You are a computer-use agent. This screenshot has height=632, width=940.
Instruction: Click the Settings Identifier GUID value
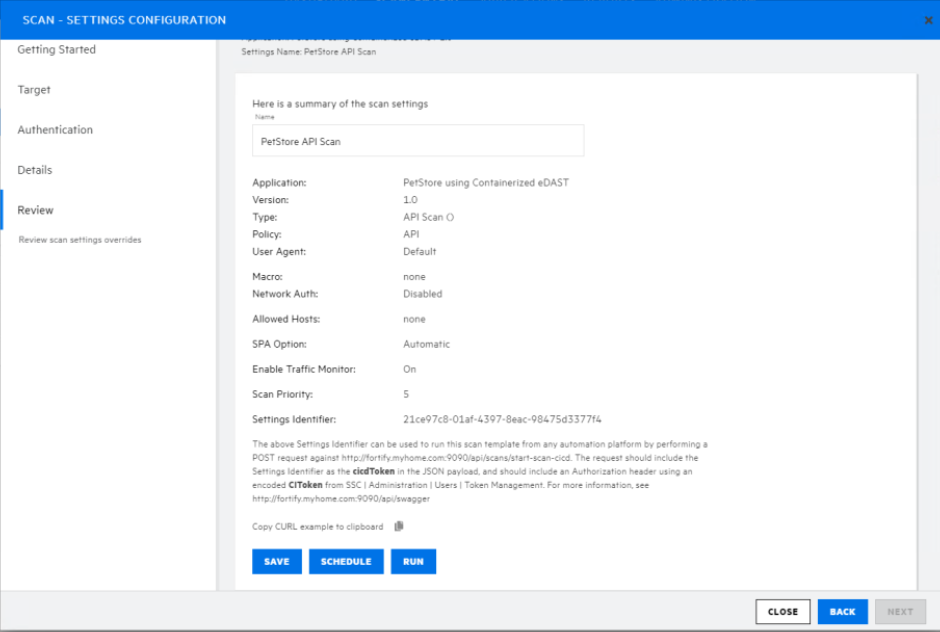coord(502,419)
